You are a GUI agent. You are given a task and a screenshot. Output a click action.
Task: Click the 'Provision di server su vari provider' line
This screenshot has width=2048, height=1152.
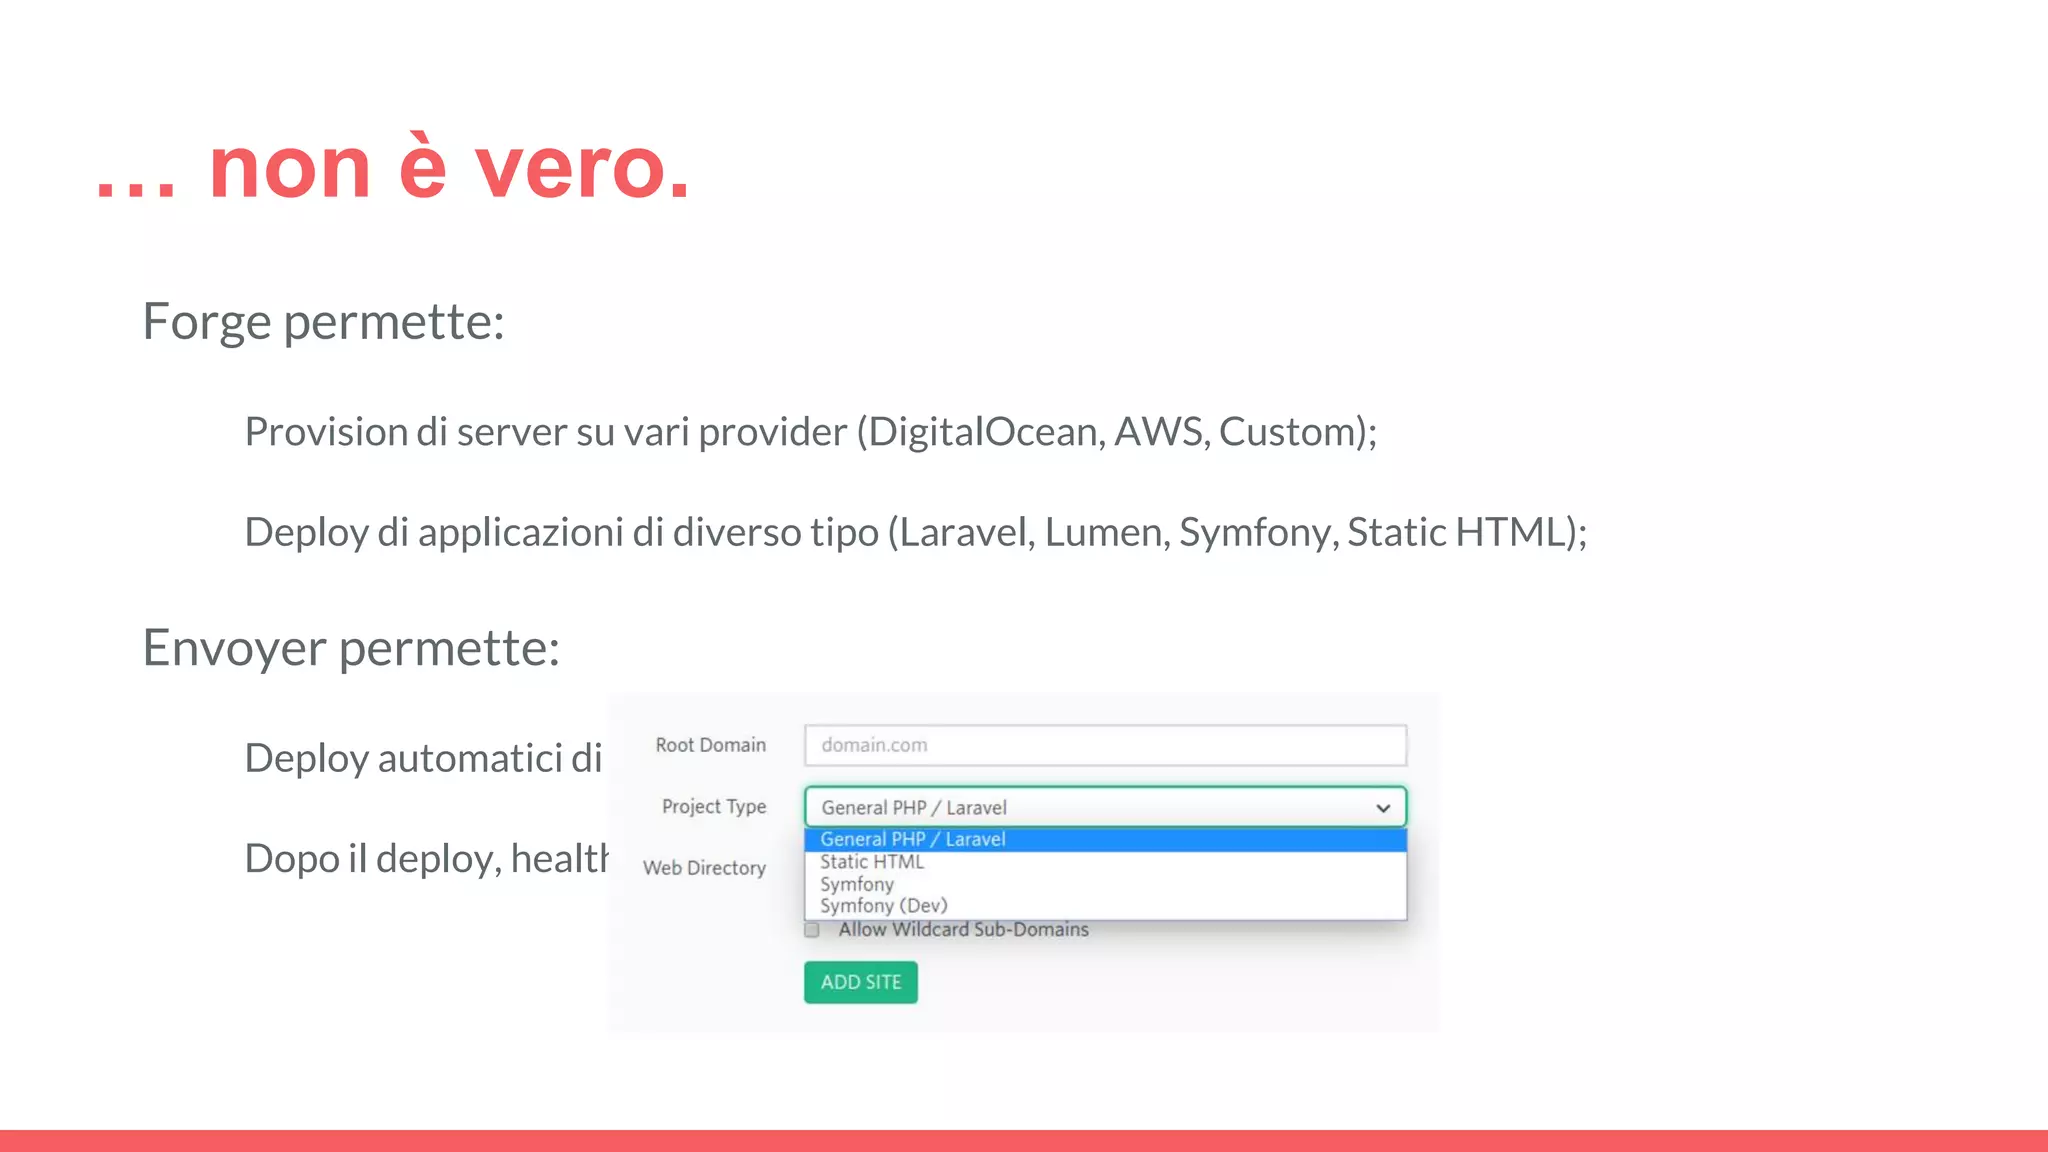pyautogui.click(x=811, y=432)
